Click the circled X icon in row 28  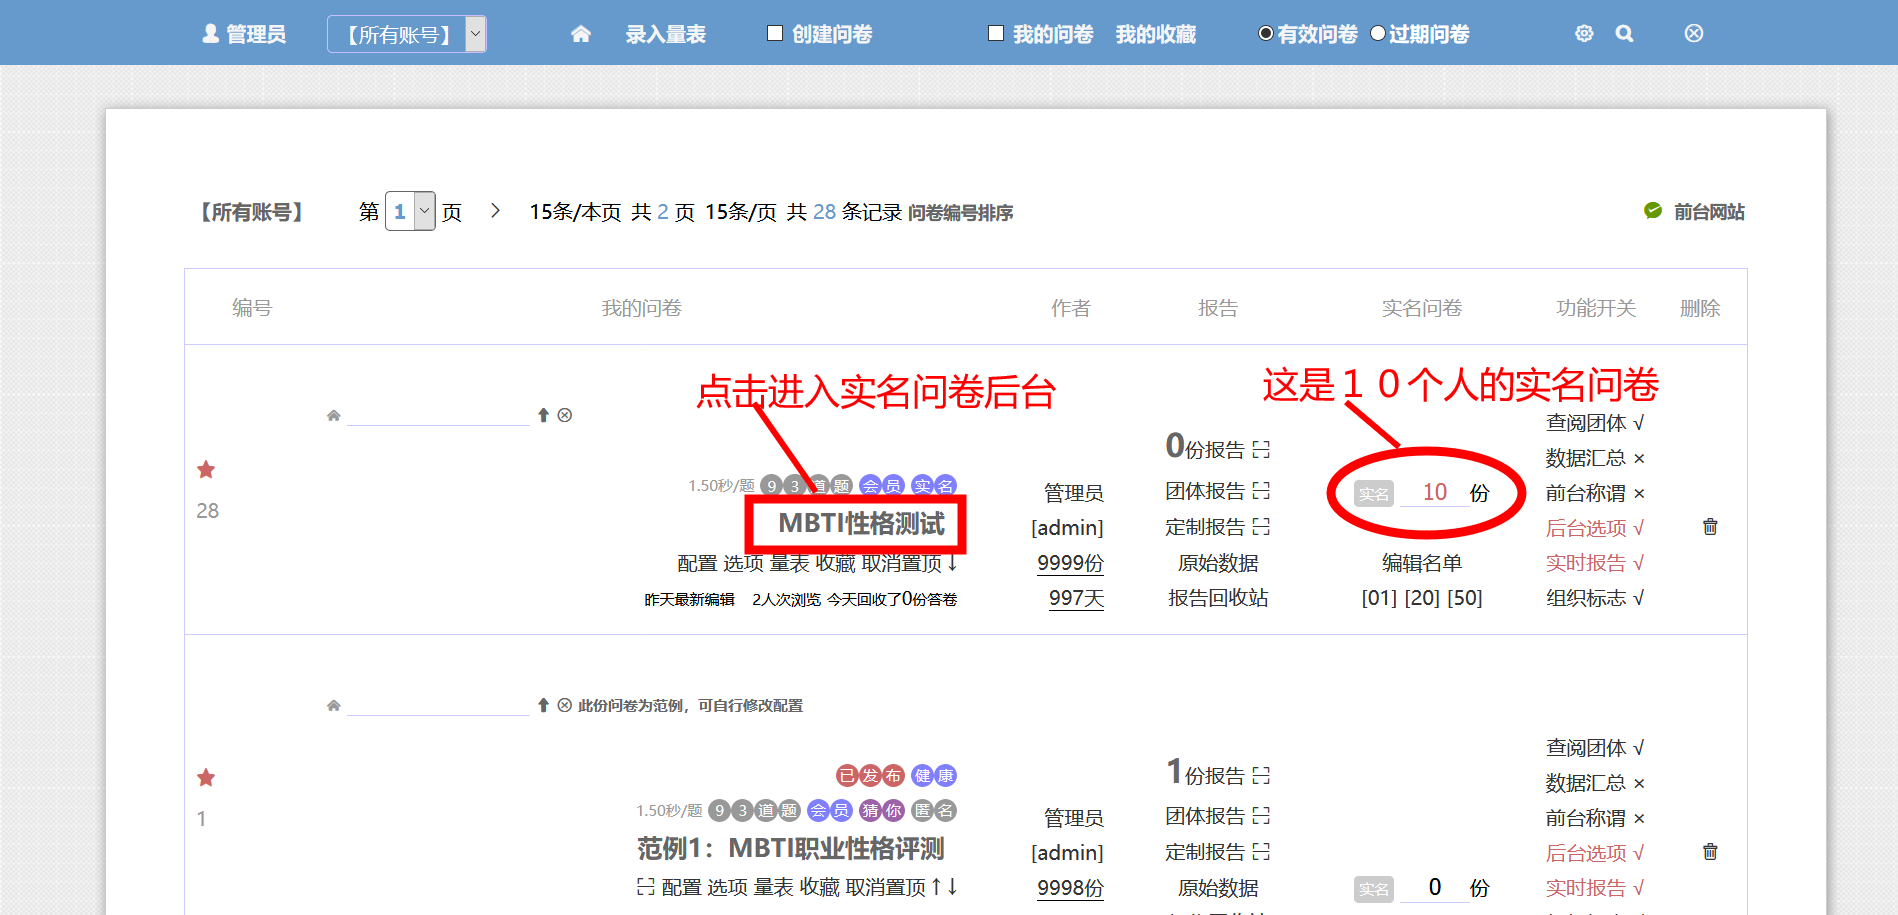pos(565,415)
